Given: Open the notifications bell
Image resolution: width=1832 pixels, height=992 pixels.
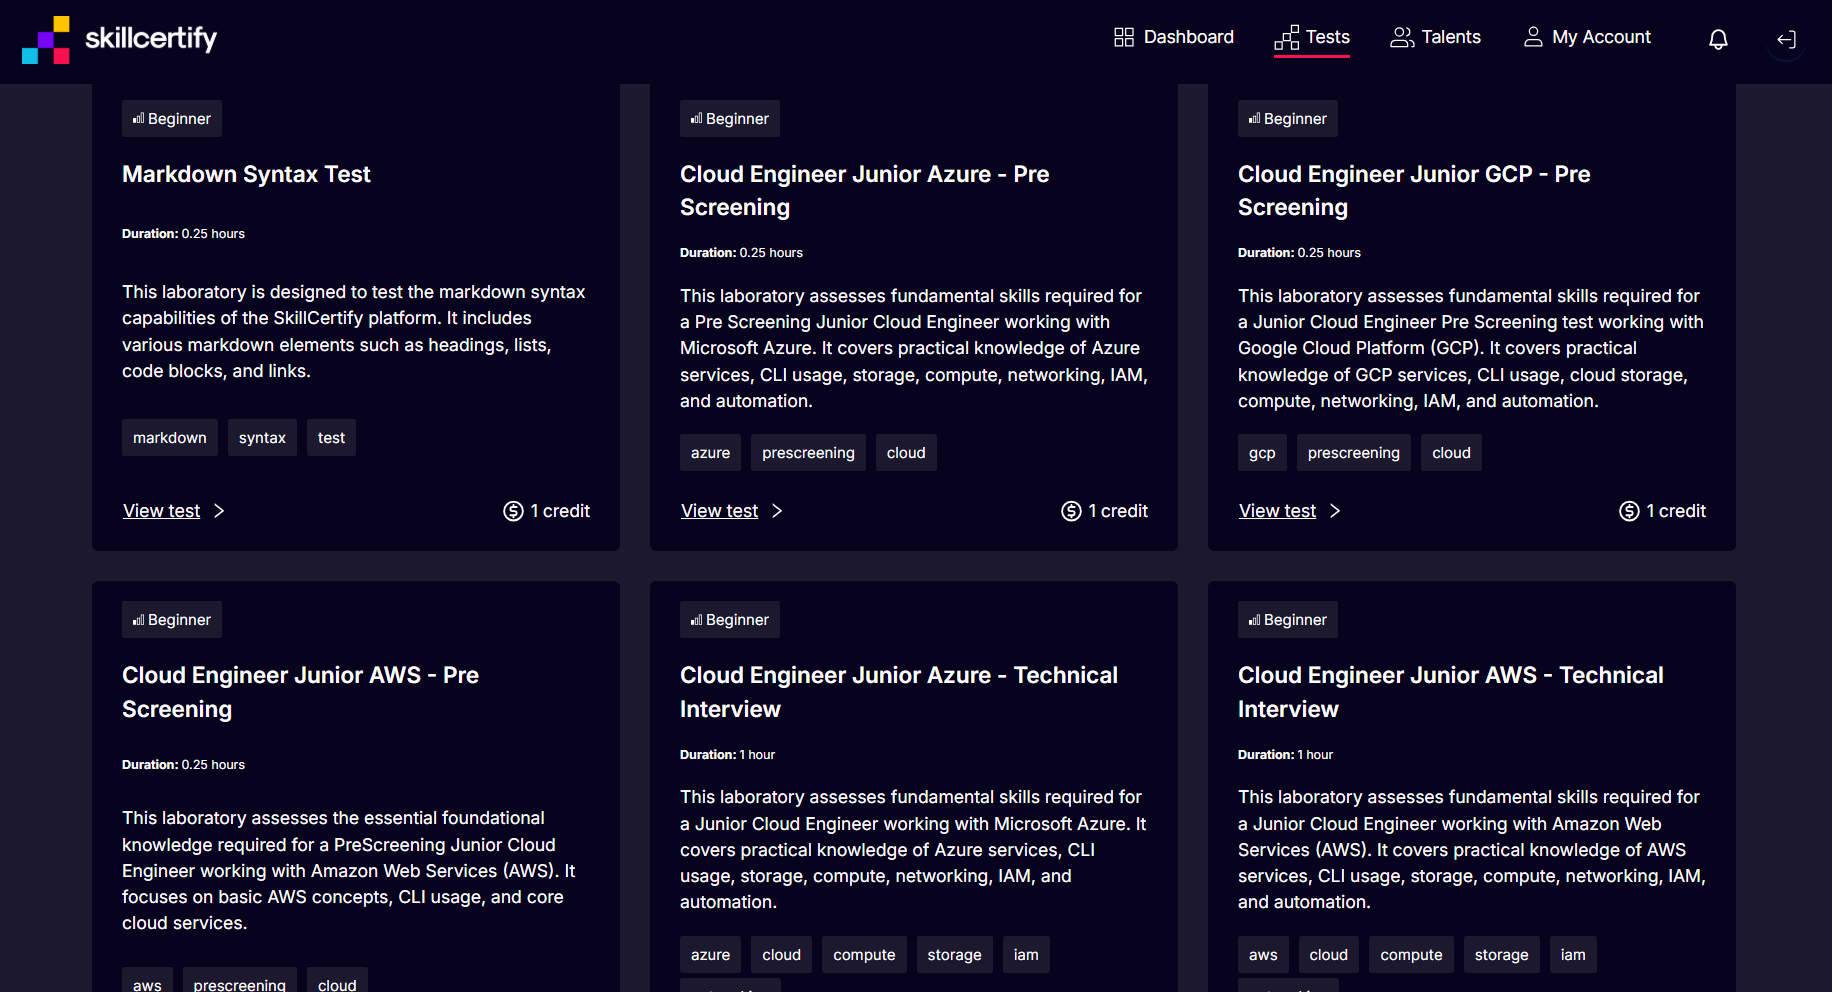Looking at the screenshot, I should click(1717, 39).
